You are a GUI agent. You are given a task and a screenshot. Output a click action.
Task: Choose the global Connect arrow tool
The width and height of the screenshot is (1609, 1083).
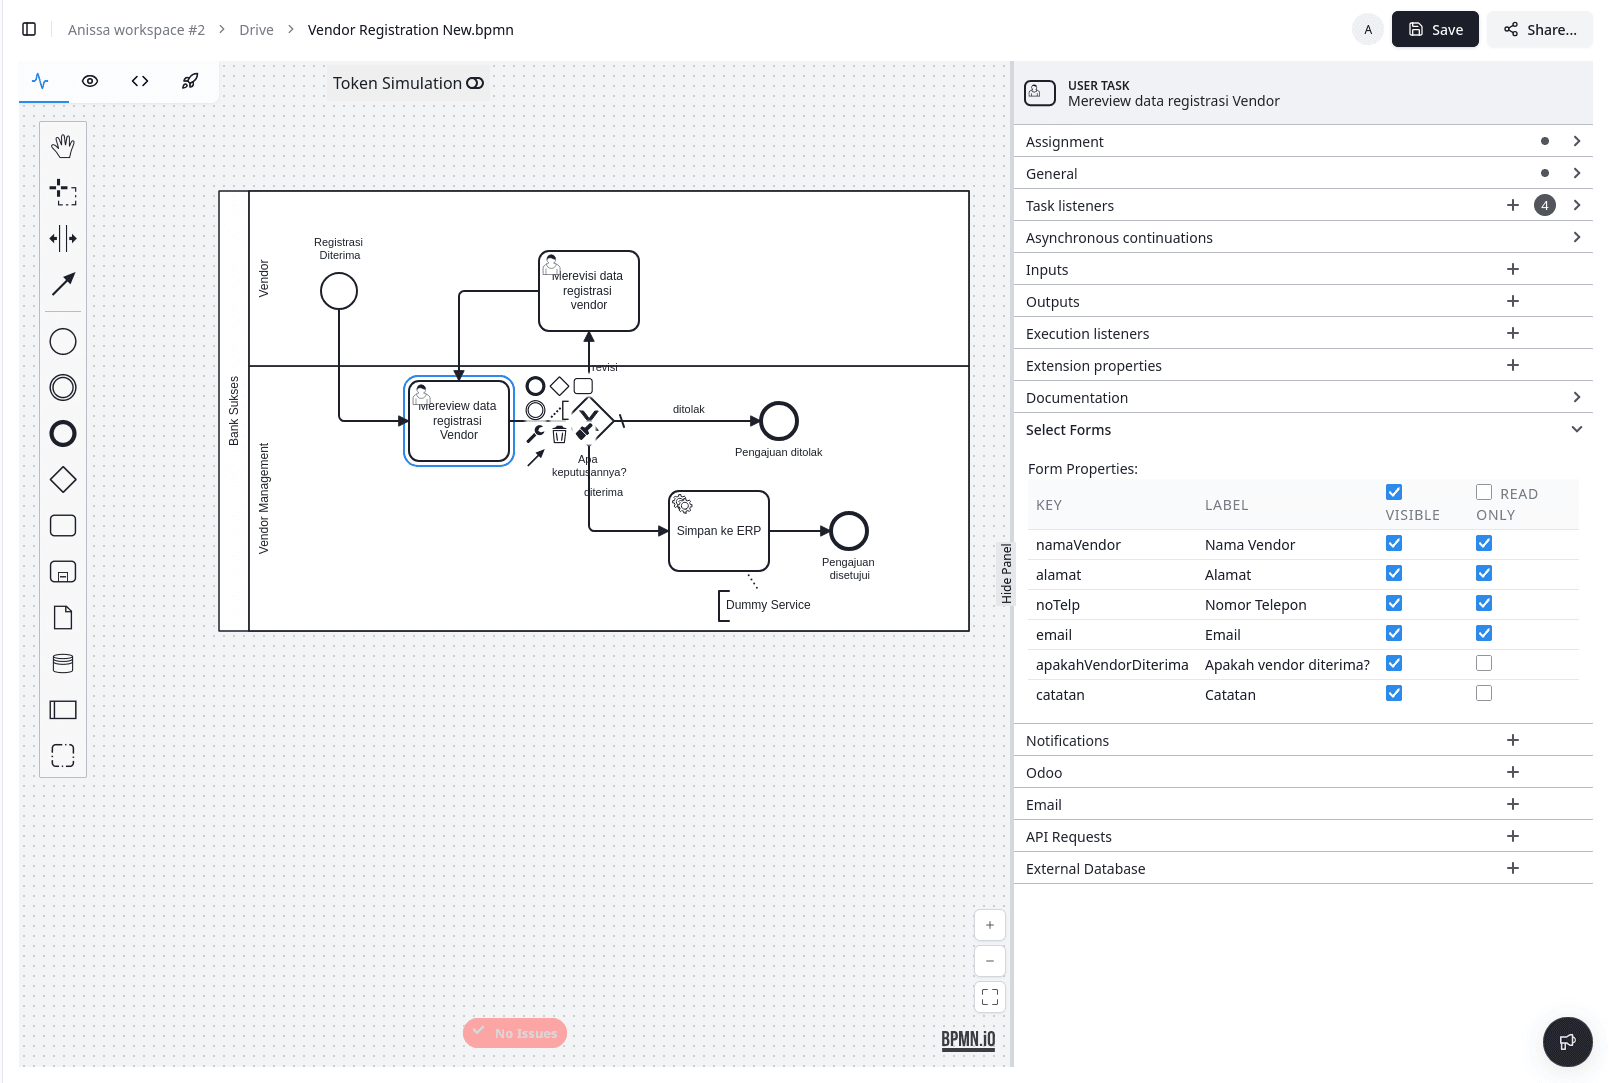(x=63, y=284)
